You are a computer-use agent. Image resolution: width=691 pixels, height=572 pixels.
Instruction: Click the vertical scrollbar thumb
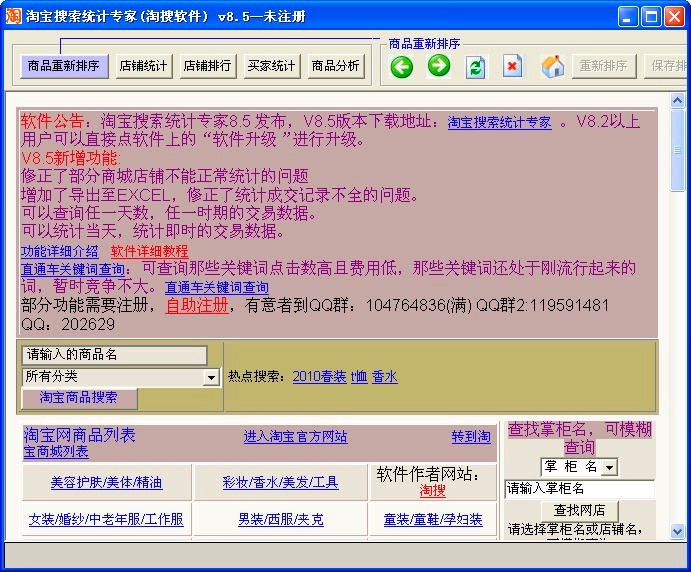(678, 150)
